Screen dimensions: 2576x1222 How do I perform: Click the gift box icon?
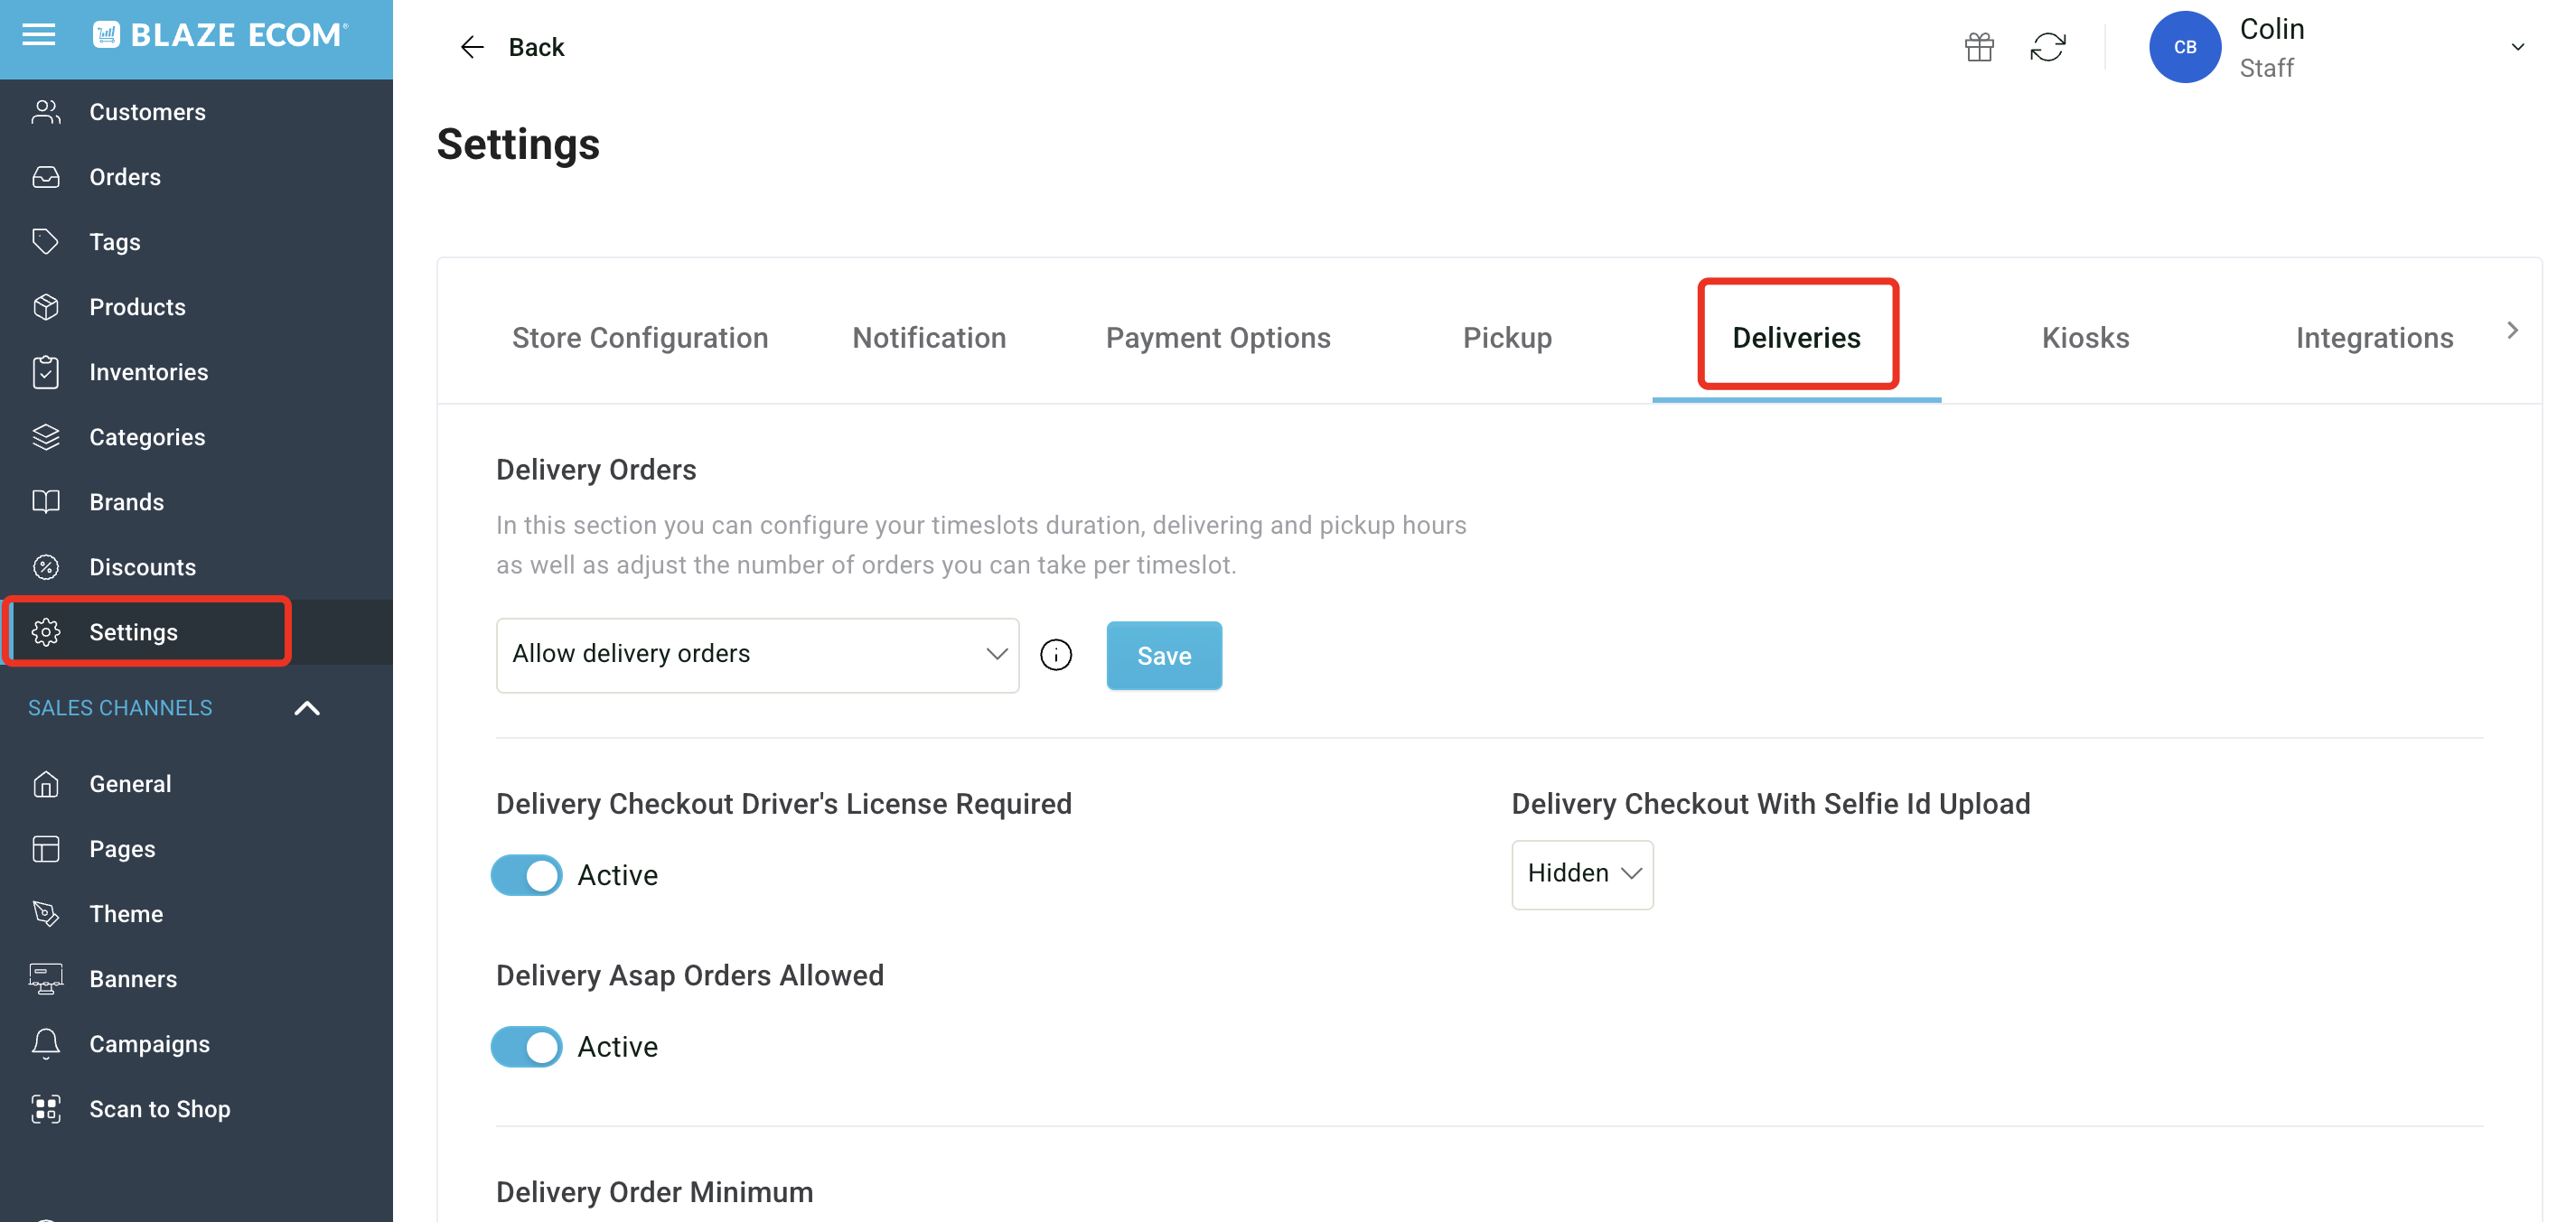click(x=1979, y=47)
